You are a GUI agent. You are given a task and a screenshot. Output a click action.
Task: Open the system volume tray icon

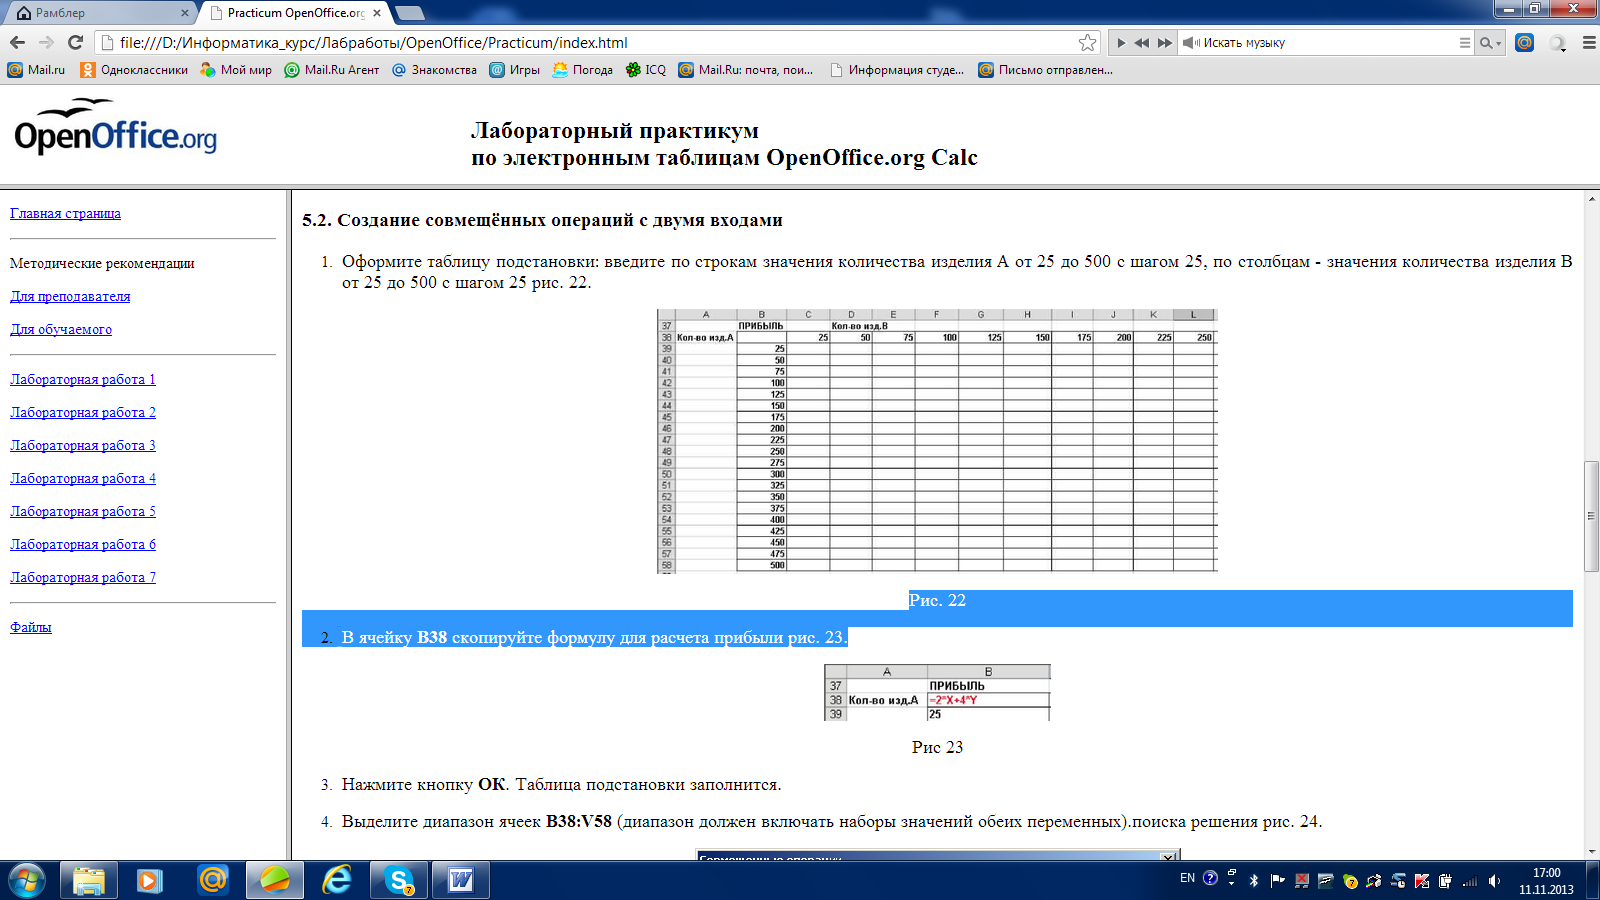[1494, 881]
